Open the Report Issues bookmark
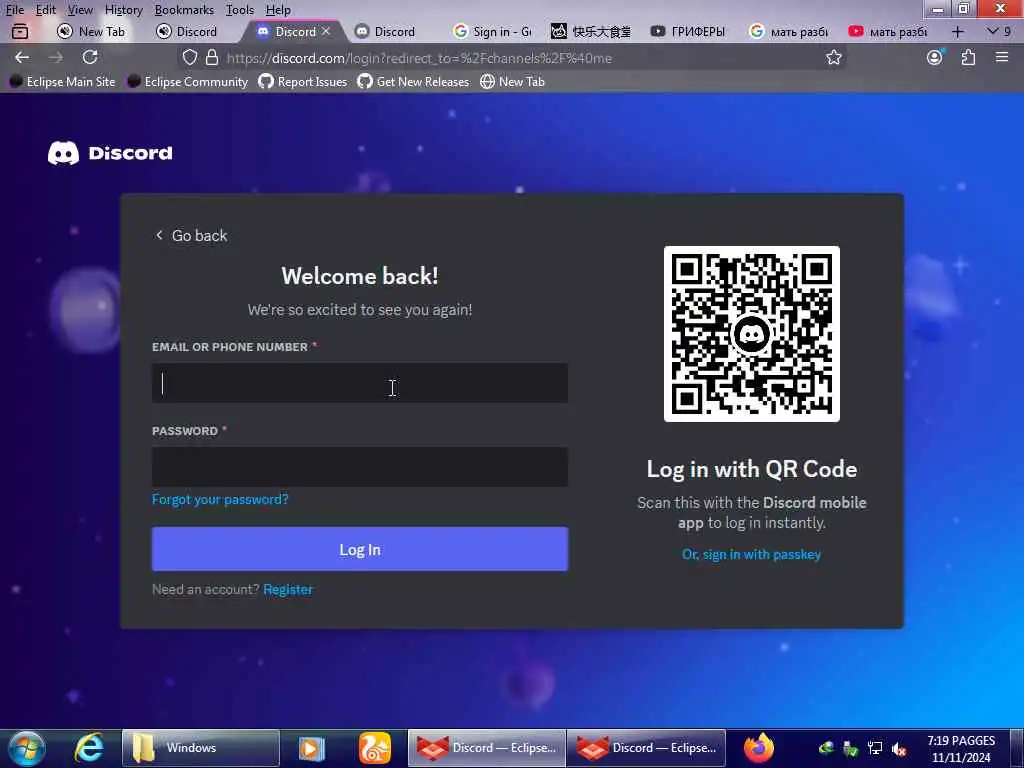 tap(303, 82)
